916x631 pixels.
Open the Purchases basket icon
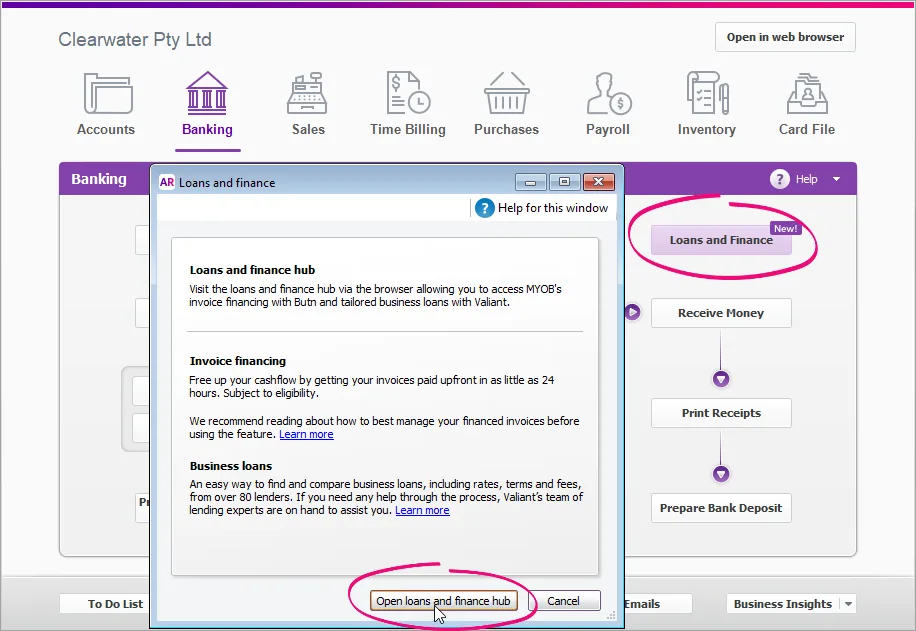click(x=506, y=93)
